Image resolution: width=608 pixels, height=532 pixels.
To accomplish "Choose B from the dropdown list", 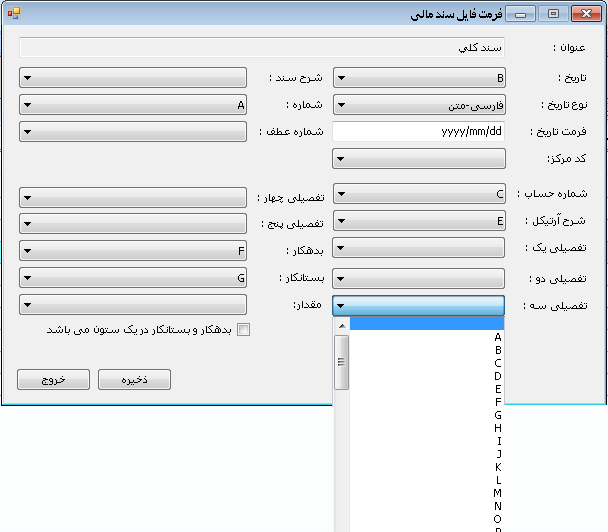I will [427, 350].
